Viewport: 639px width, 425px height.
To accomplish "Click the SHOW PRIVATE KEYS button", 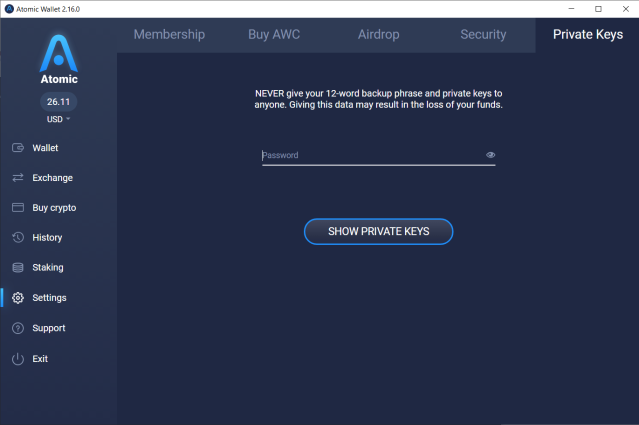I will (379, 231).
